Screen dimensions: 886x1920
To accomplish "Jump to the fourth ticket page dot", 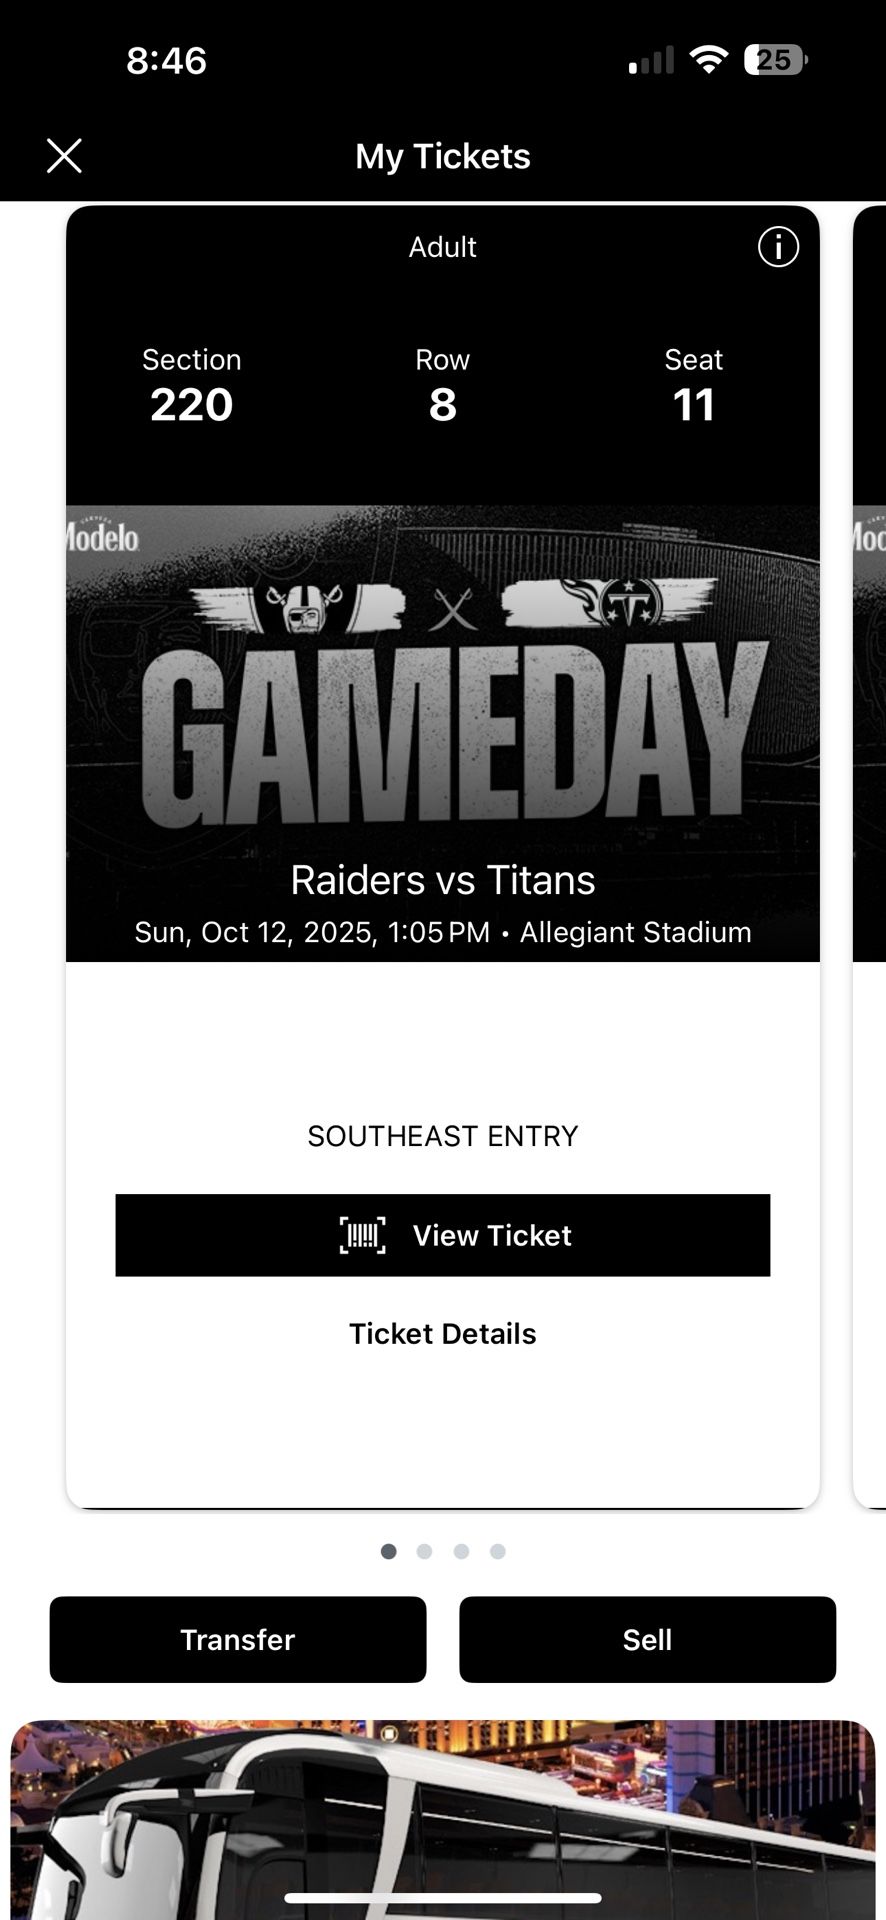I will point(498,1551).
